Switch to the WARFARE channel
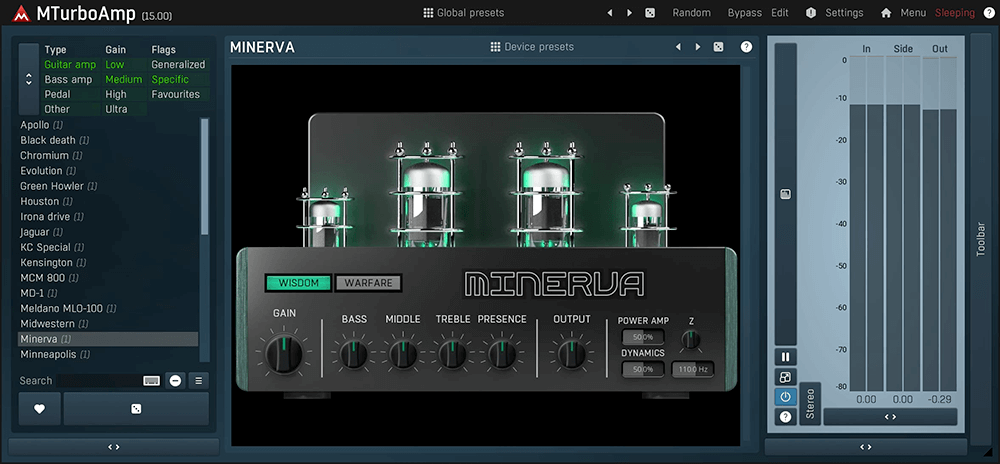Viewport: 1000px width, 464px height. pyautogui.click(x=369, y=283)
